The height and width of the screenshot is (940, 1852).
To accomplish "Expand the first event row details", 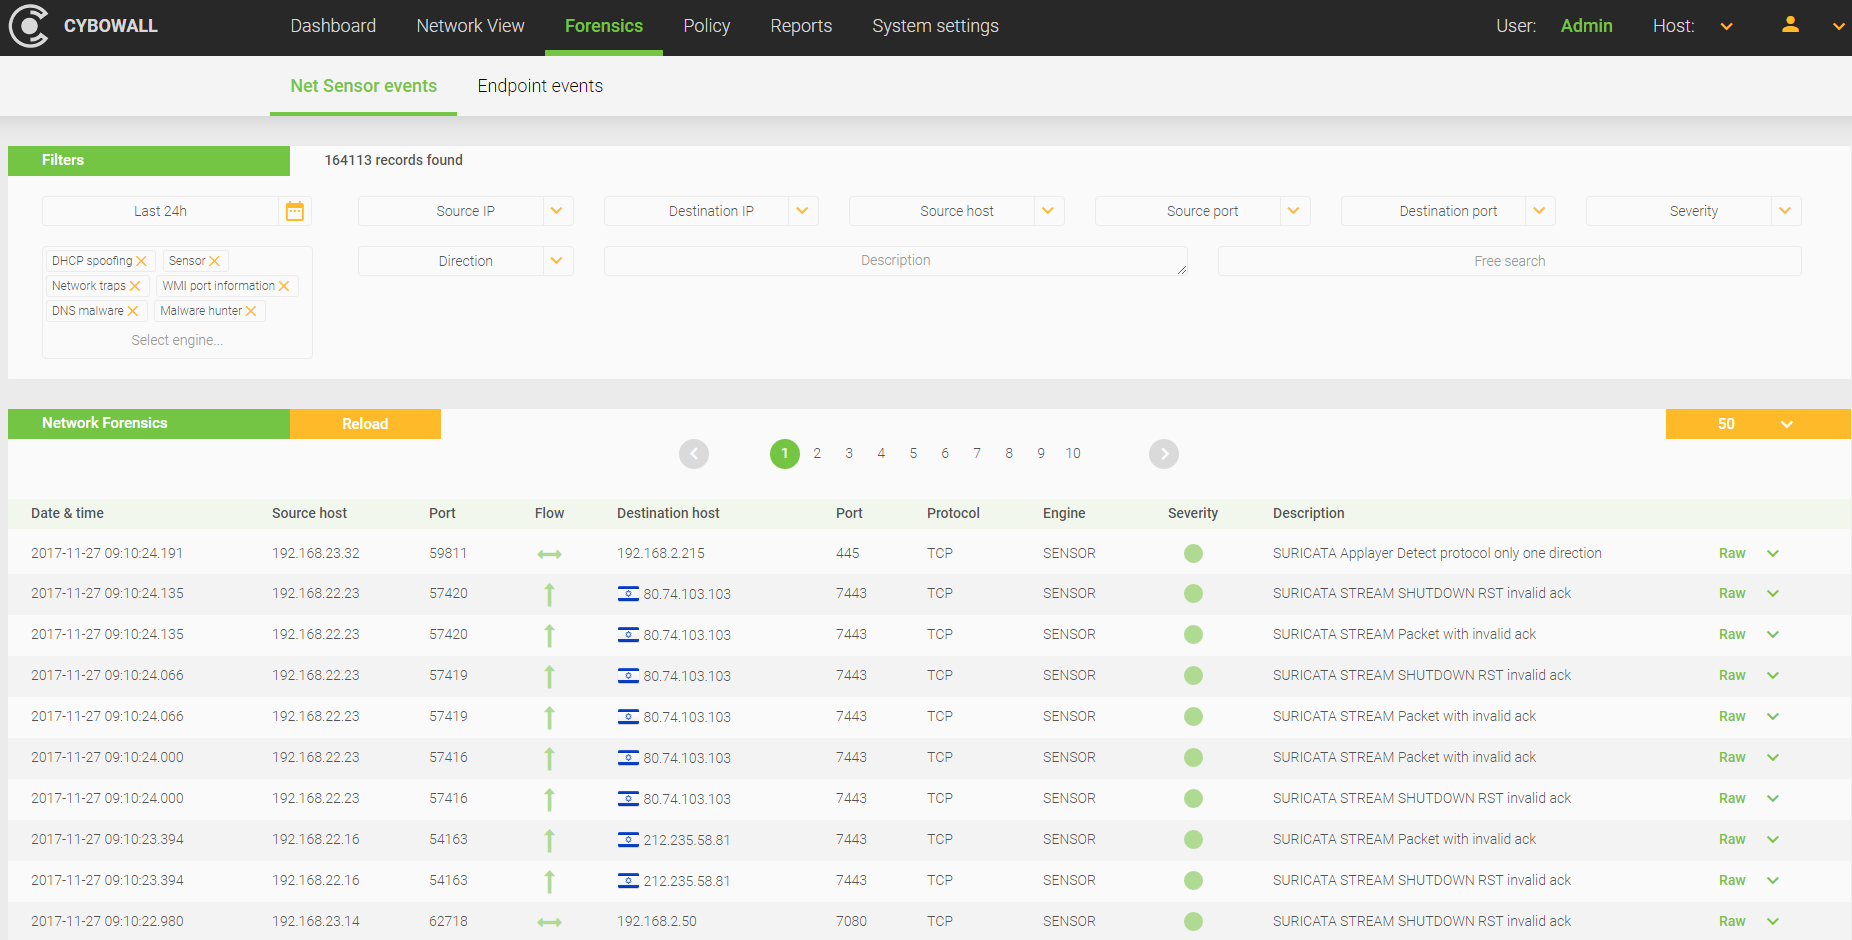I will [x=1773, y=553].
